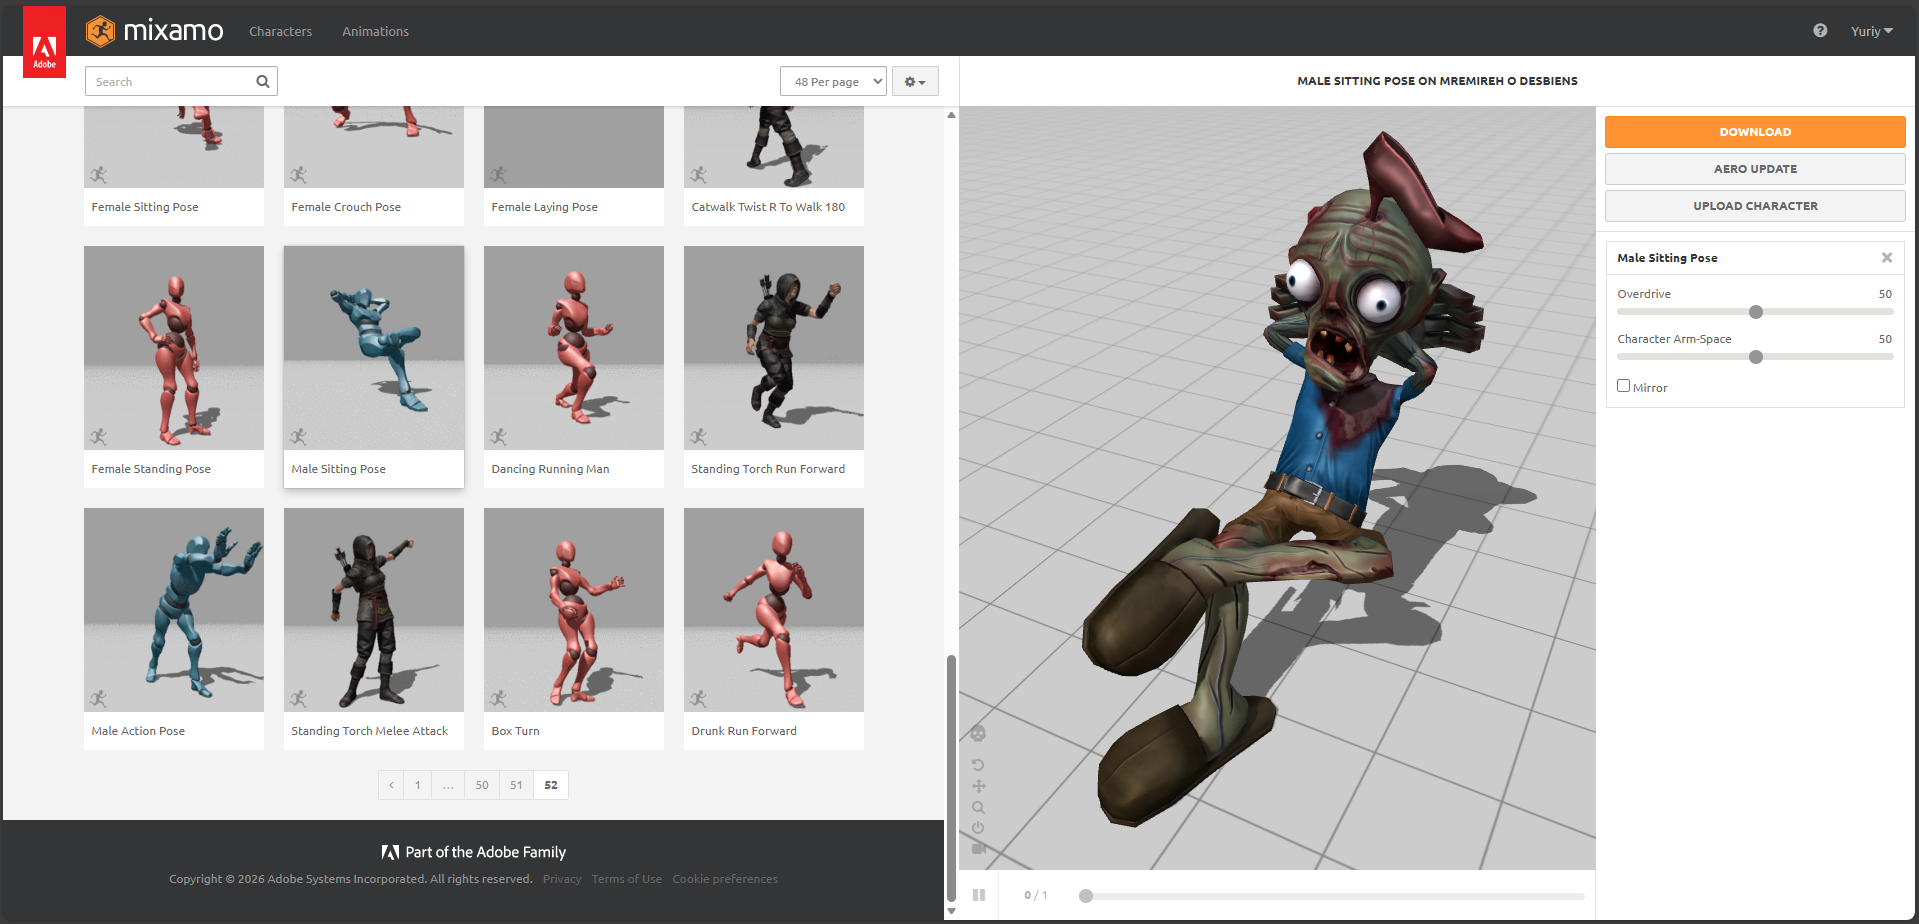Click the rotate view icon in viewport
The width and height of the screenshot is (1919, 924).
(978, 765)
